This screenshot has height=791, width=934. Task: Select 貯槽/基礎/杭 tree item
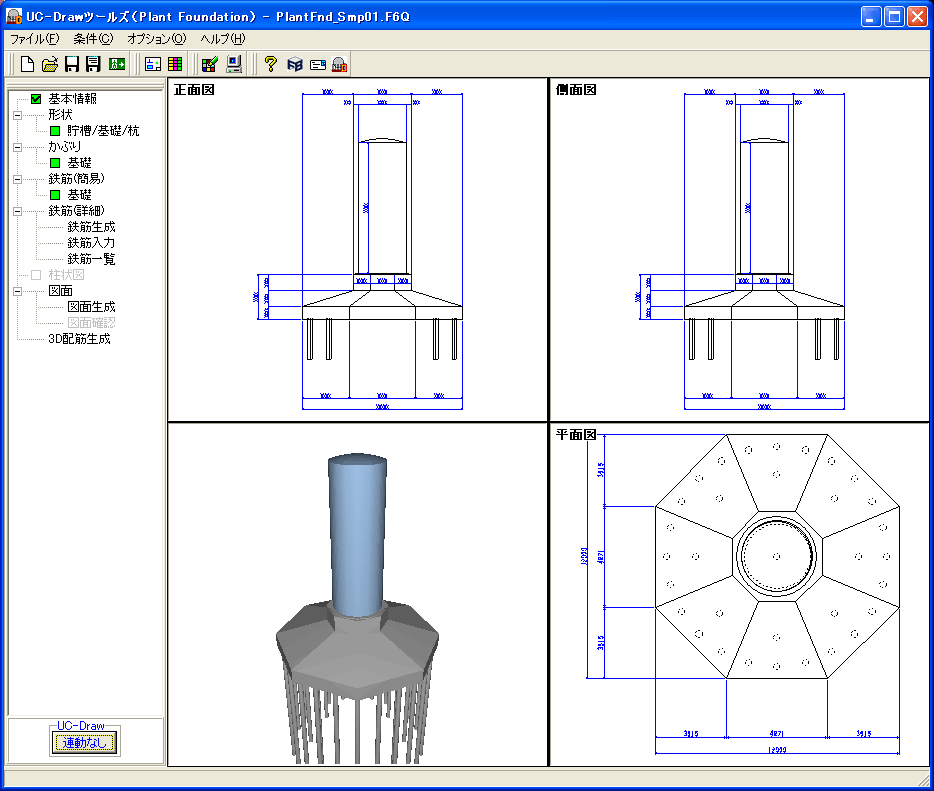(x=103, y=131)
